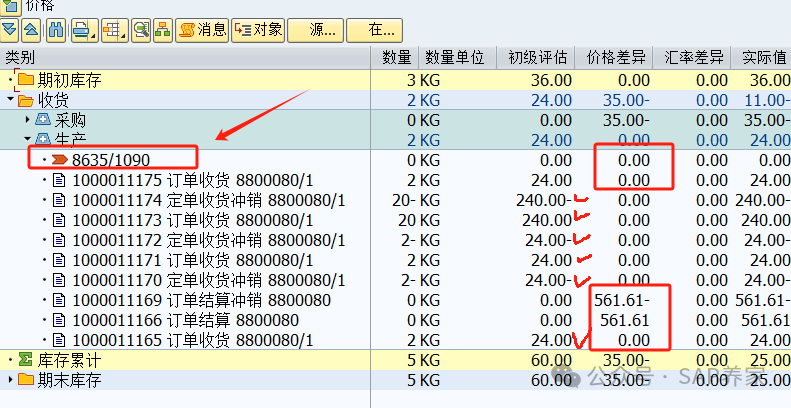The image size is (791, 408).
Task: Click the 35.00- price difference in 采购 row
Action: pos(626,120)
